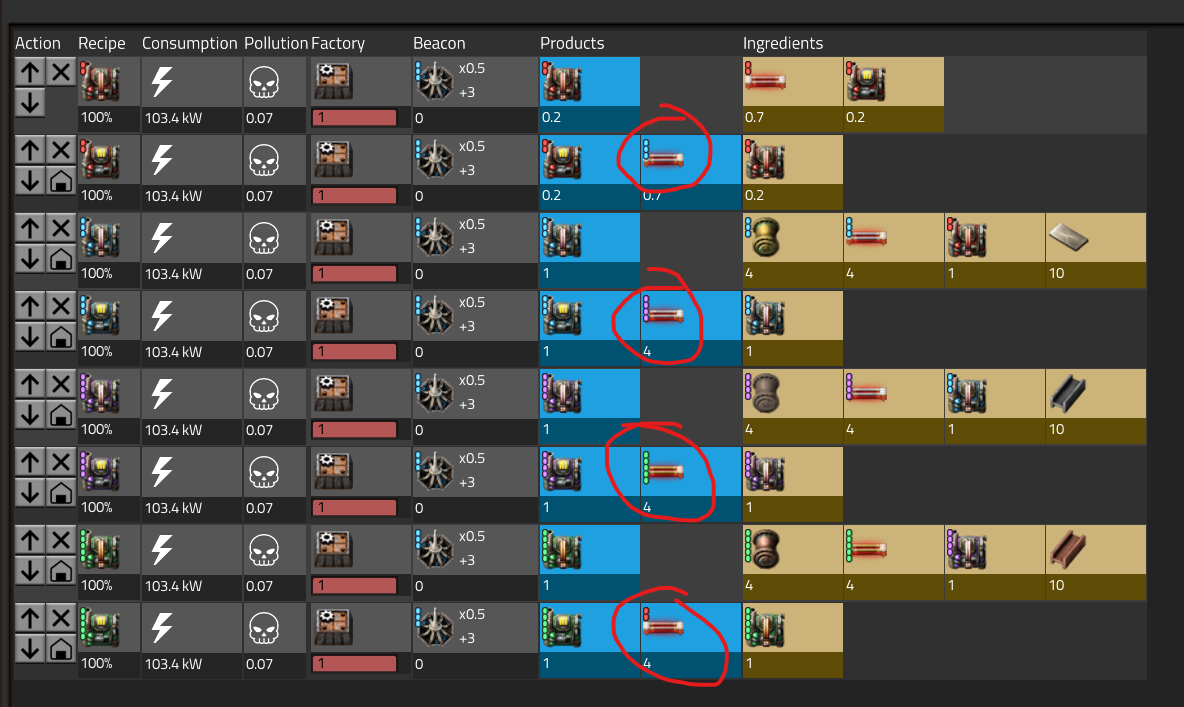Click the 100% recipe value in the first row
1184x707 pixels.
click(x=97, y=117)
